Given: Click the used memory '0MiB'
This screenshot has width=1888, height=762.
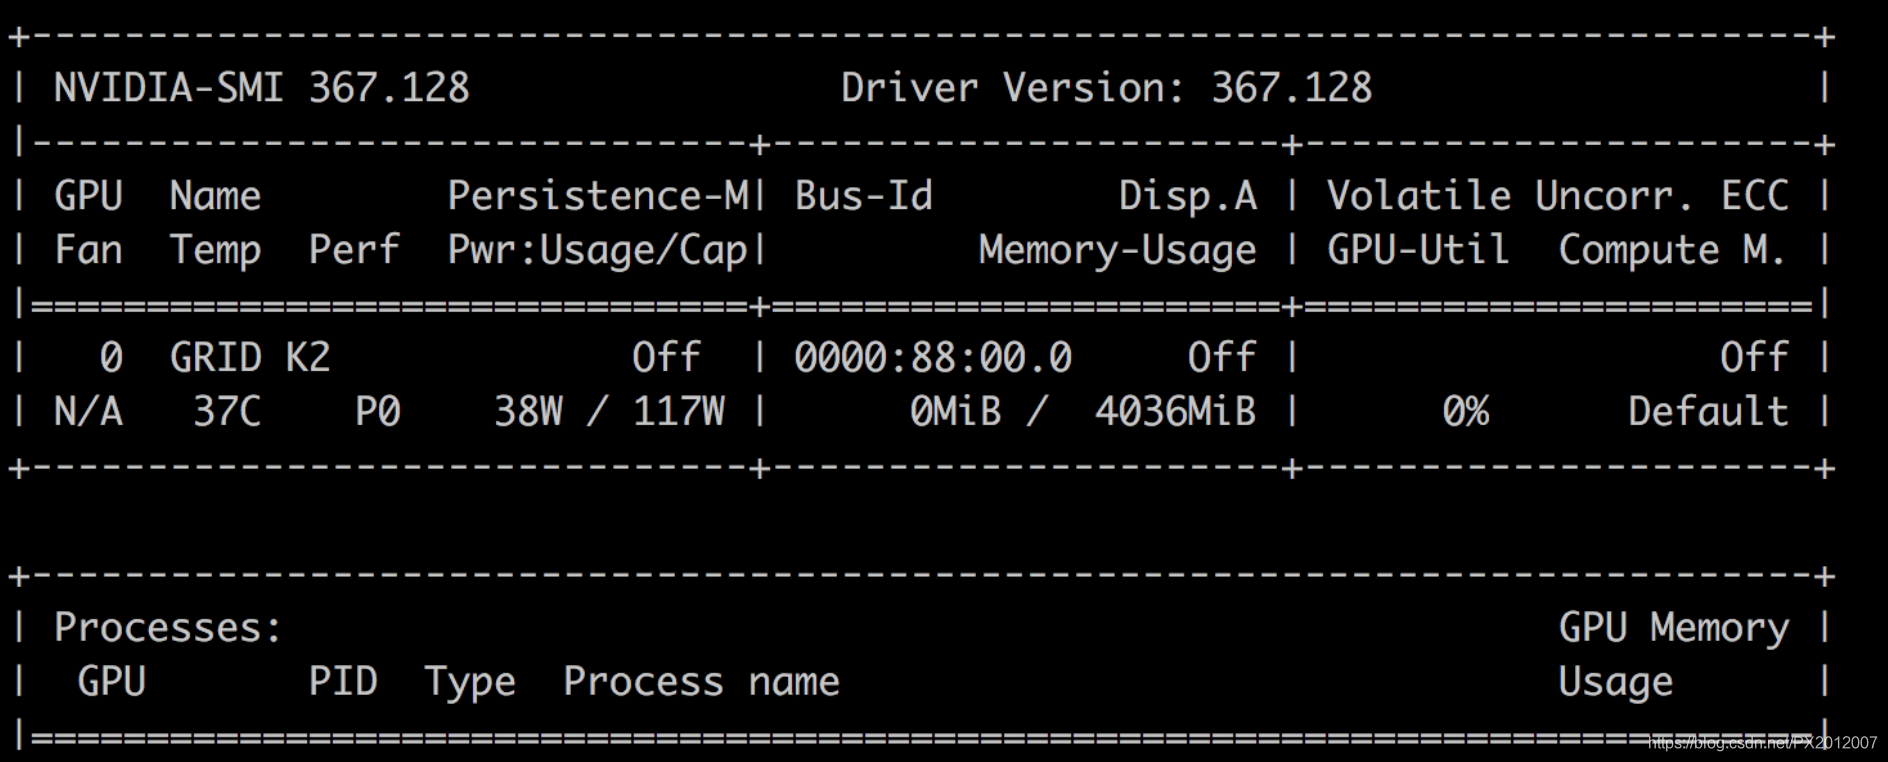Looking at the screenshot, I should [956, 411].
